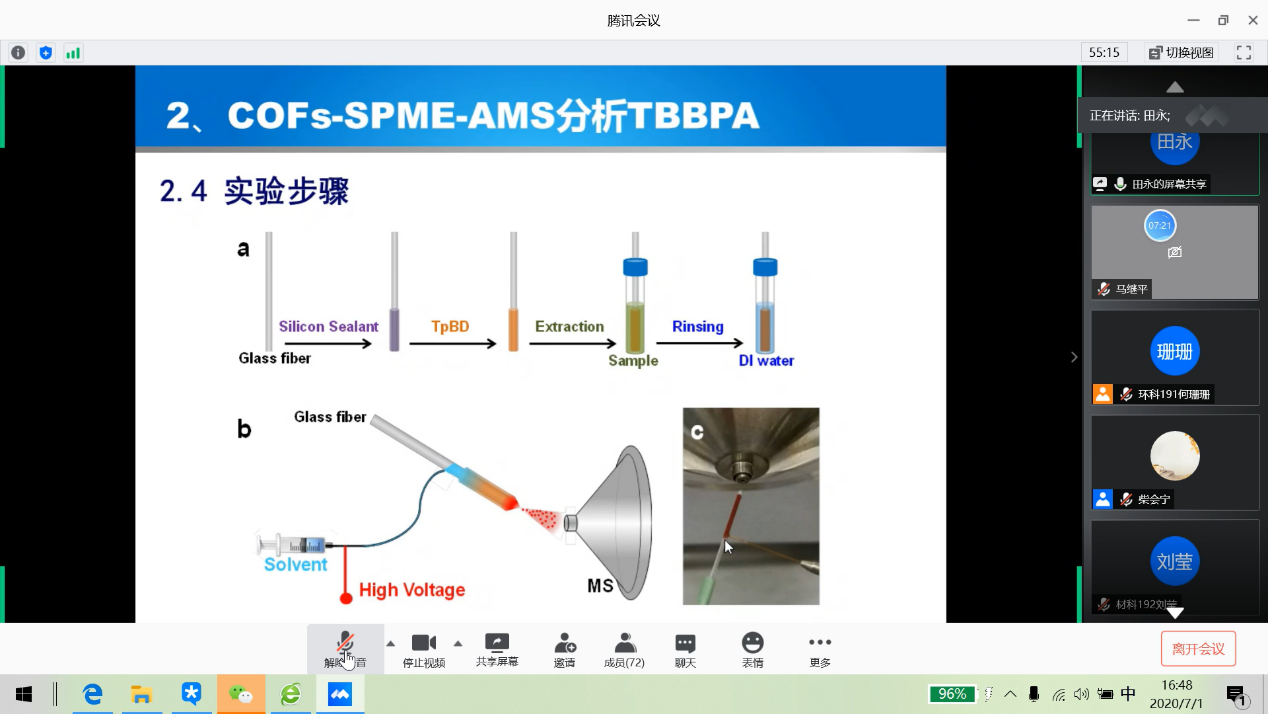Click the 切换视图 switch view button
Image resolution: width=1268 pixels, height=714 pixels.
(1181, 53)
